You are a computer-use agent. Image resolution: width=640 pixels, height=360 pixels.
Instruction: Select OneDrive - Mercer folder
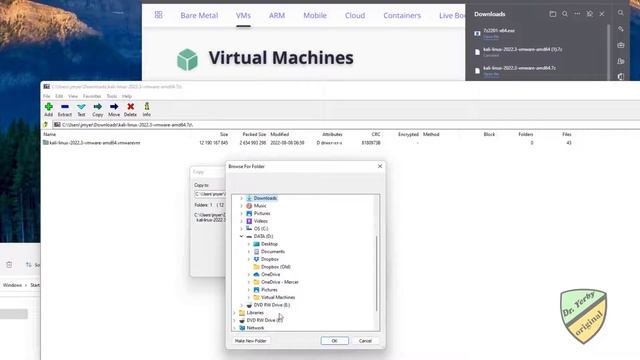(280, 282)
